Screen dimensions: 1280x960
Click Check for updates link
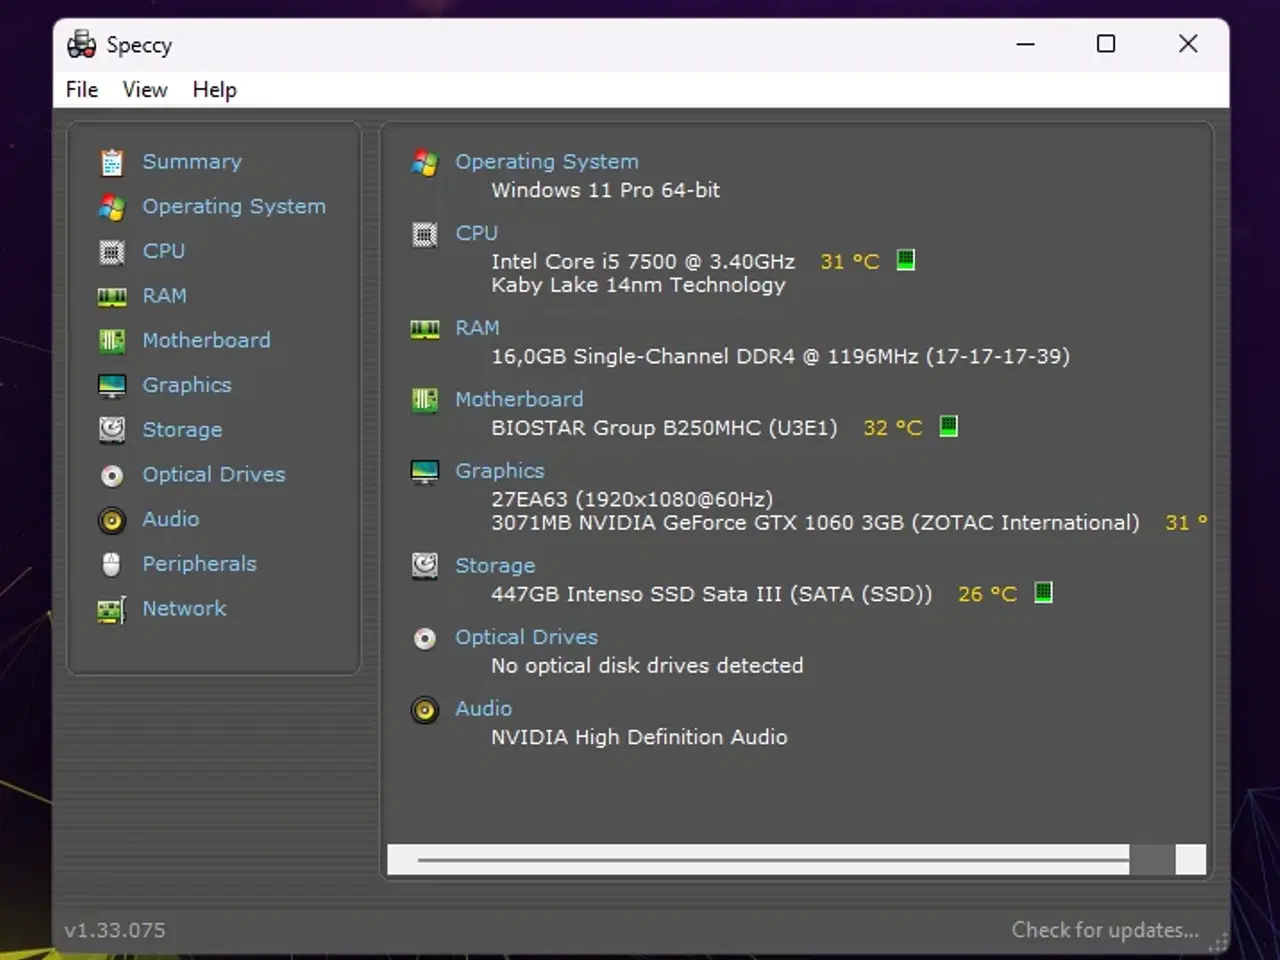(x=1105, y=930)
